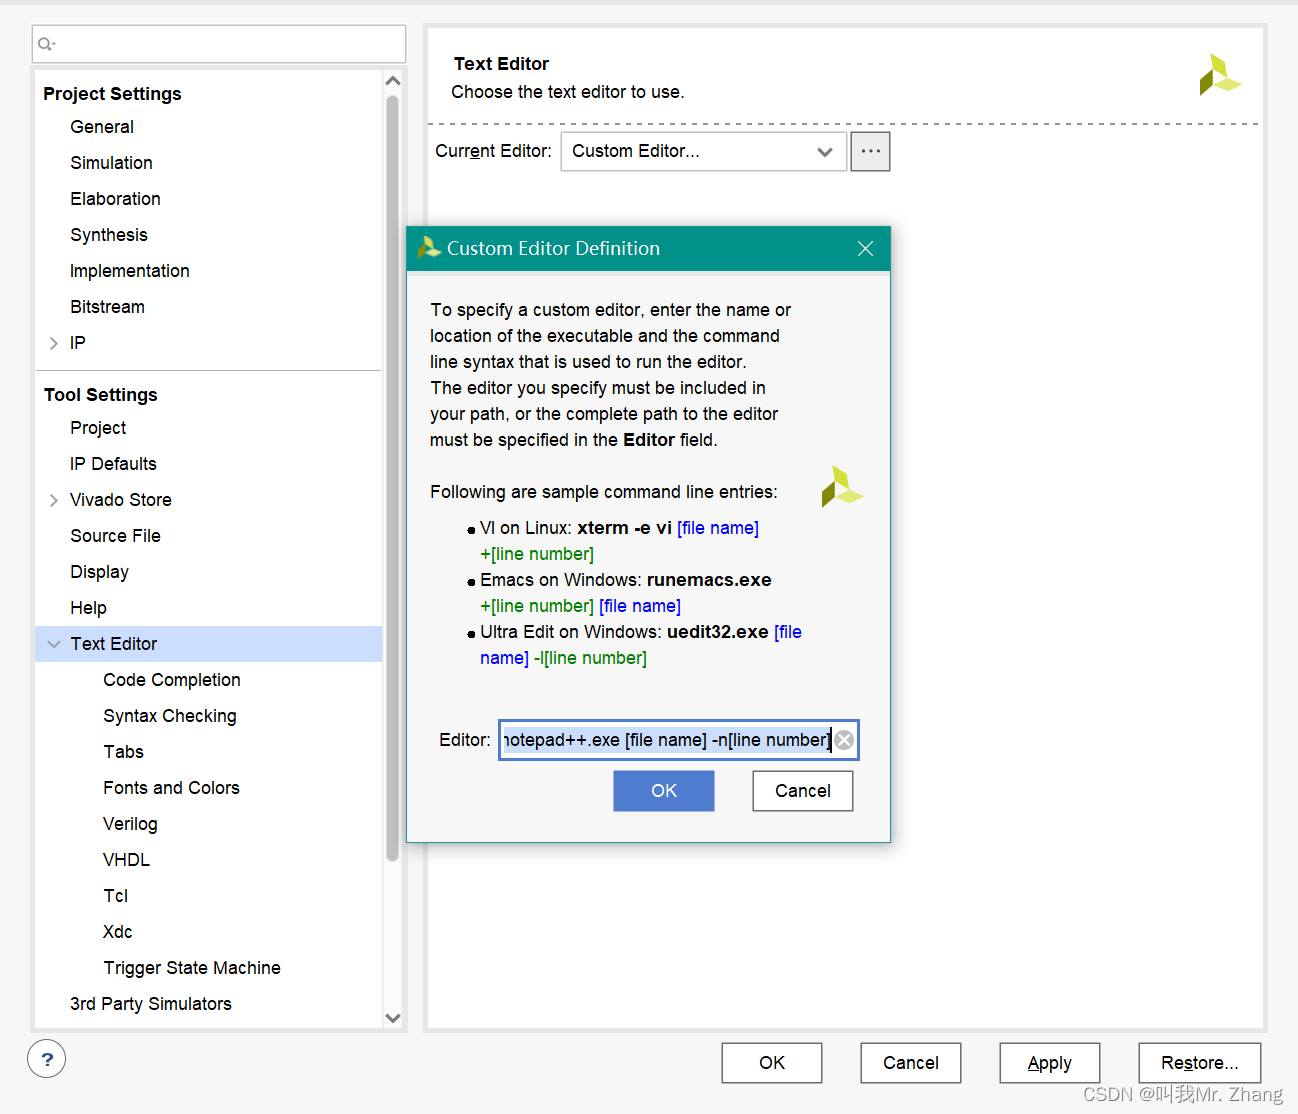Click the settings tree scrollbar thumb
Image resolution: width=1298 pixels, height=1114 pixels.
tap(392, 478)
